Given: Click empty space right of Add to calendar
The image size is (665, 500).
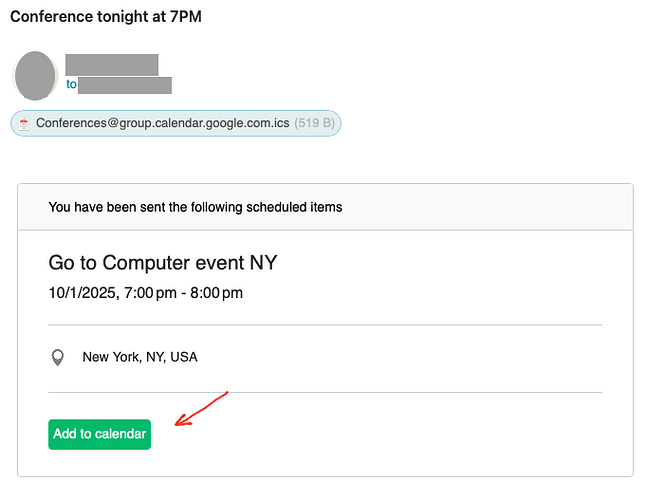Looking at the screenshot, I should pos(382,435).
